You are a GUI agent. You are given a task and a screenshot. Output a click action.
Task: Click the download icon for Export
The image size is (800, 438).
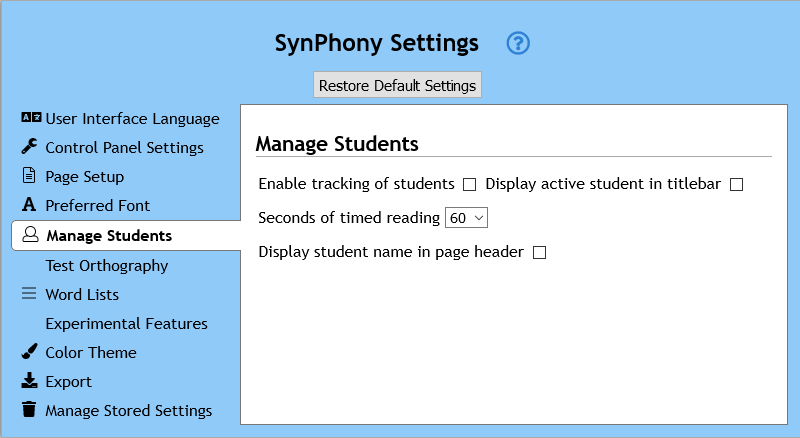pos(29,380)
